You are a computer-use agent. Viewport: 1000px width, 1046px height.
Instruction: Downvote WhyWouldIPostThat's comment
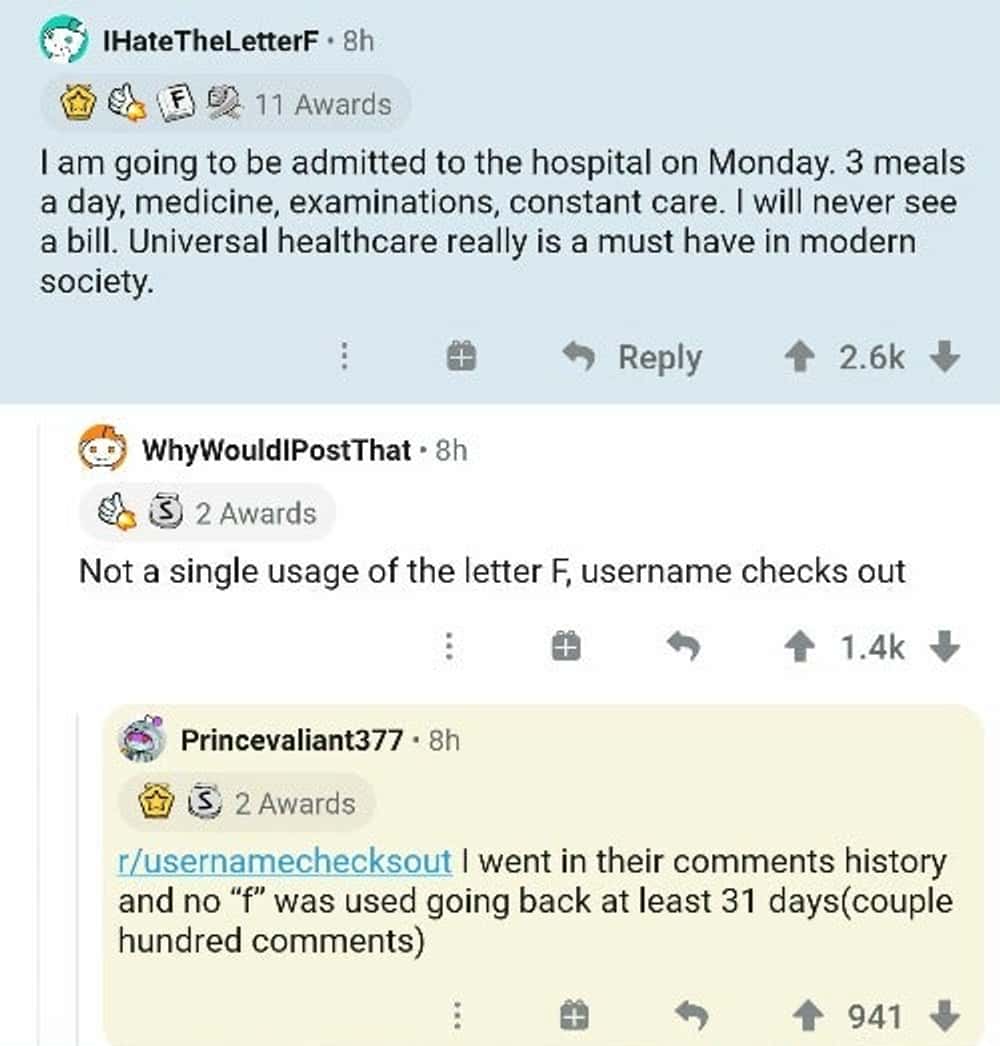click(943, 648)
